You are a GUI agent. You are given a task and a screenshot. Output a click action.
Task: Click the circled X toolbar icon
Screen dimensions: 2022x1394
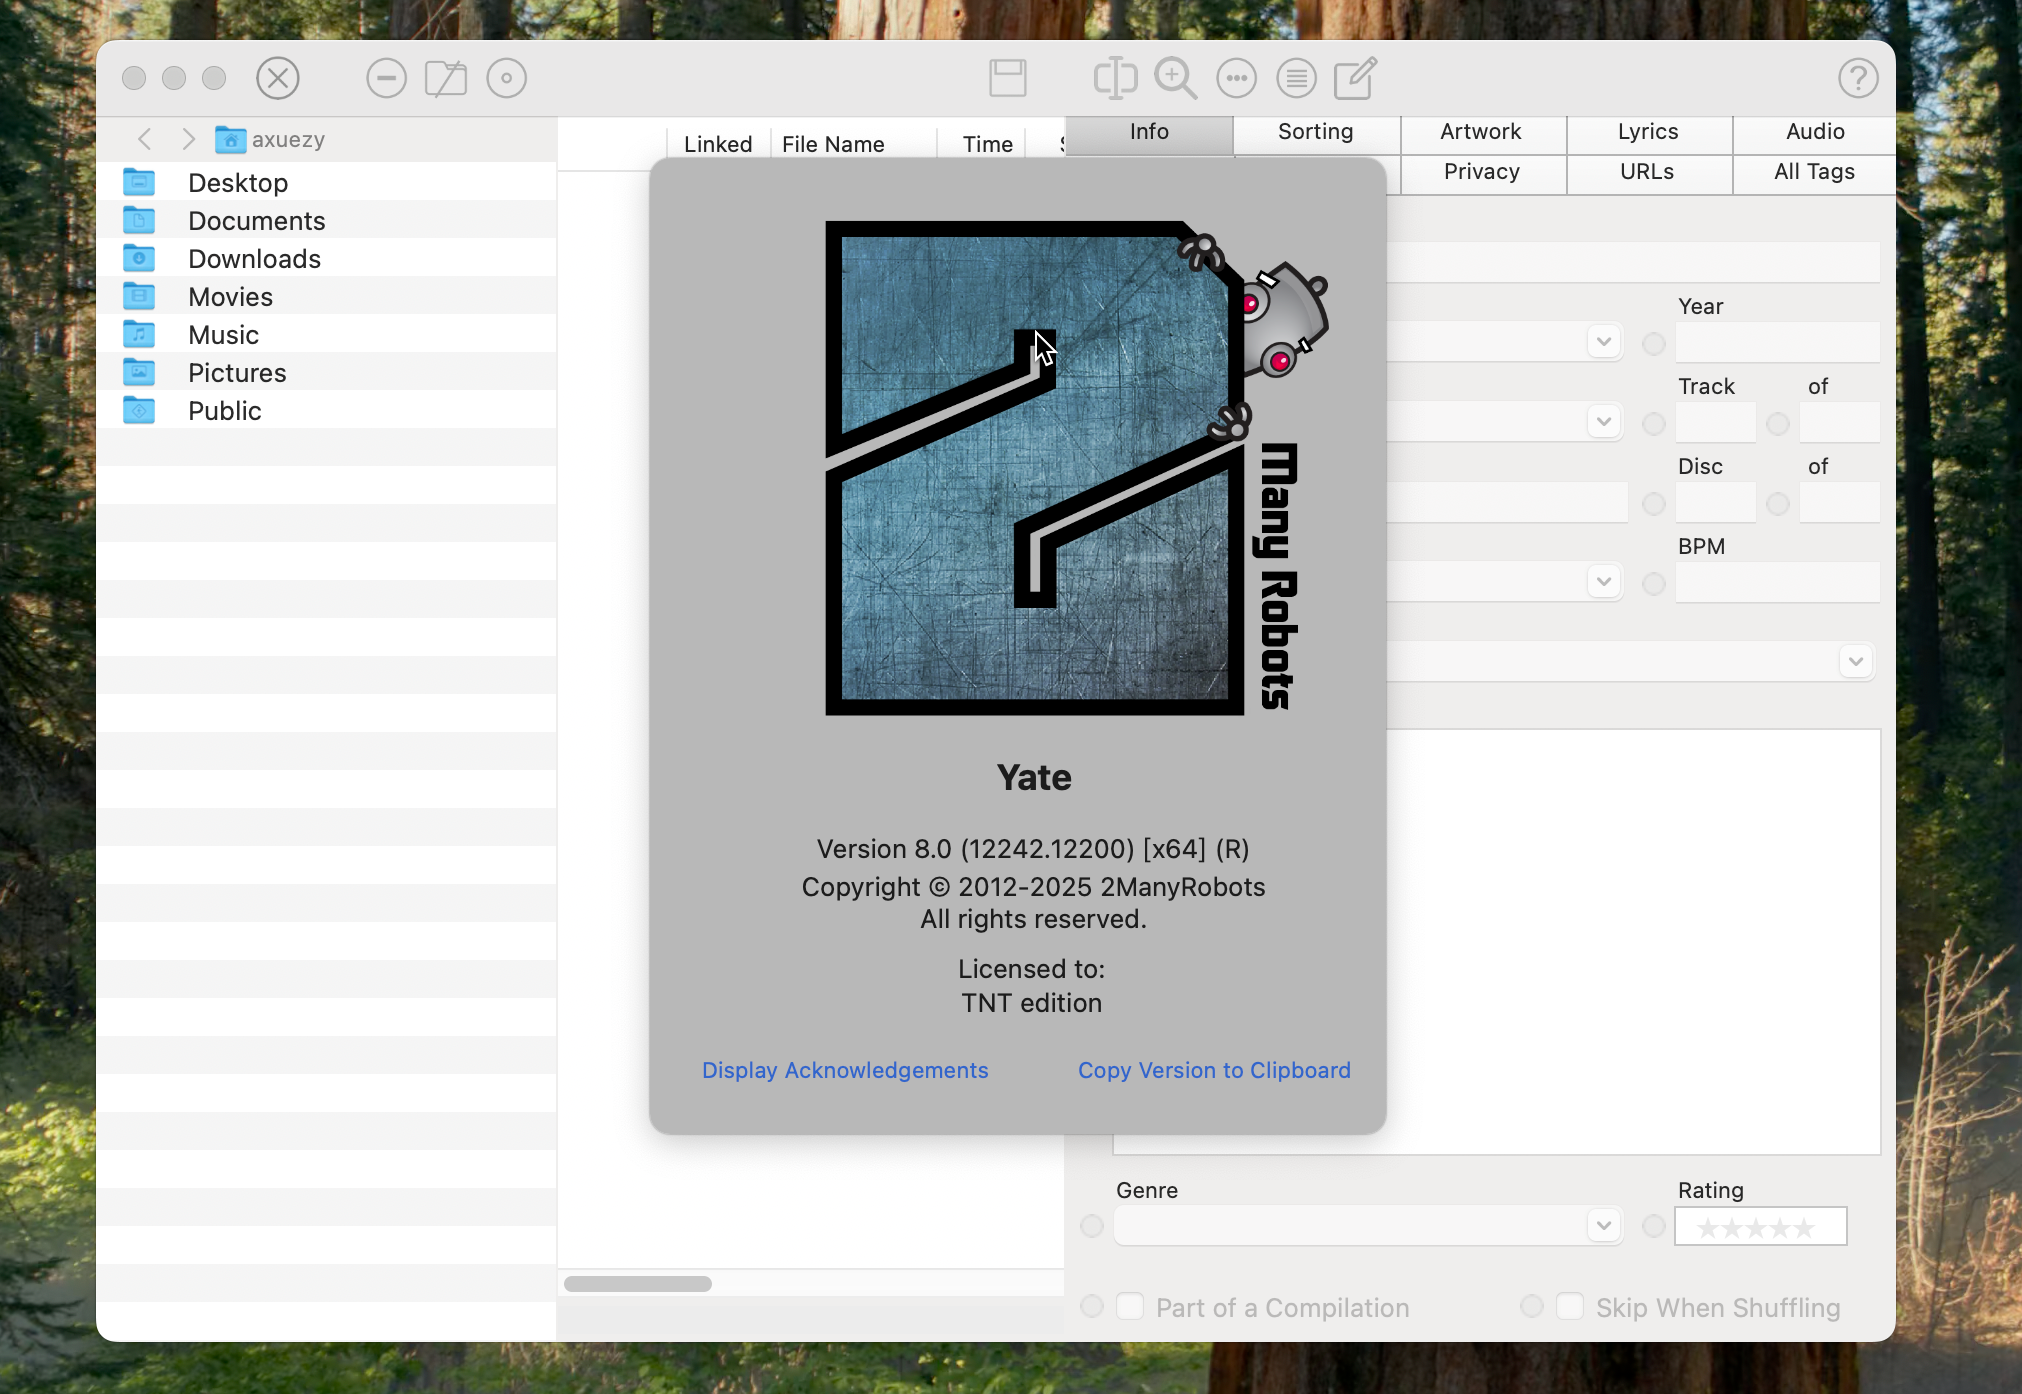pos(278,78)
